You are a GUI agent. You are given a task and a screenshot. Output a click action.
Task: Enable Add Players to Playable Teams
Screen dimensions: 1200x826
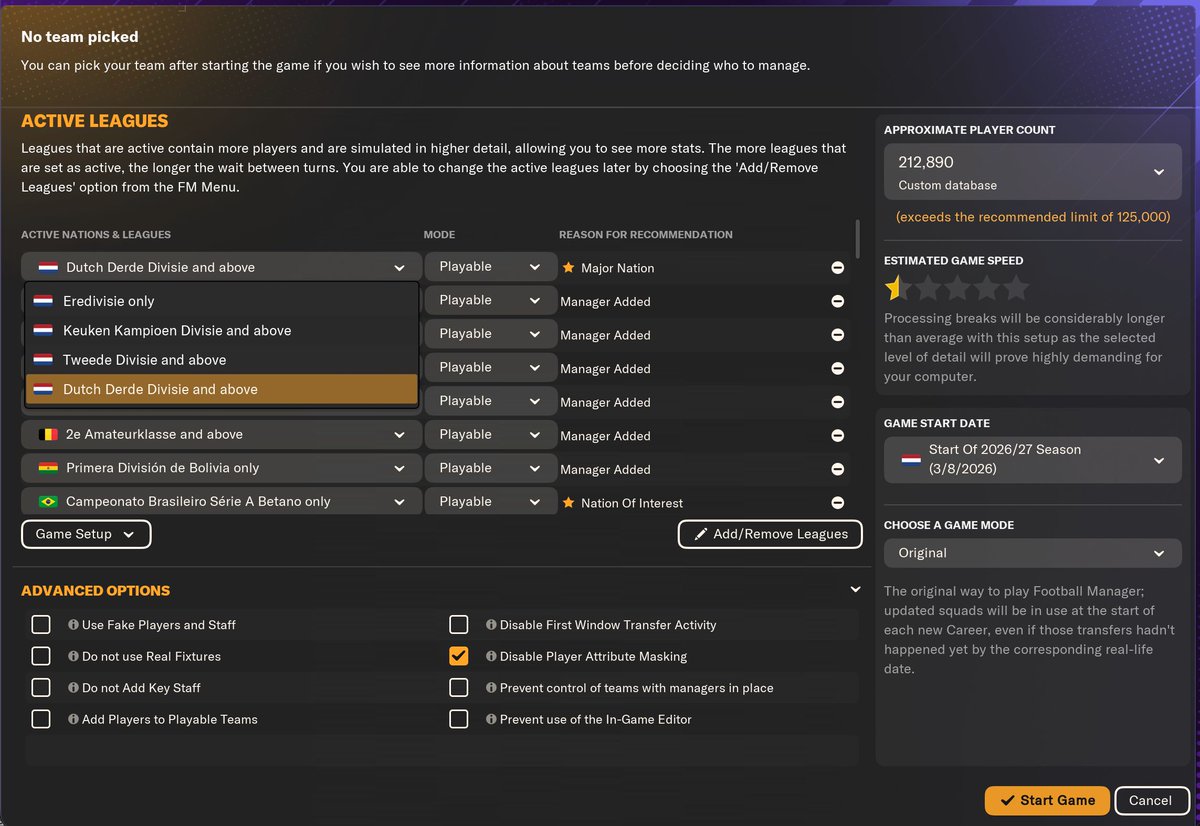(41, 720)
